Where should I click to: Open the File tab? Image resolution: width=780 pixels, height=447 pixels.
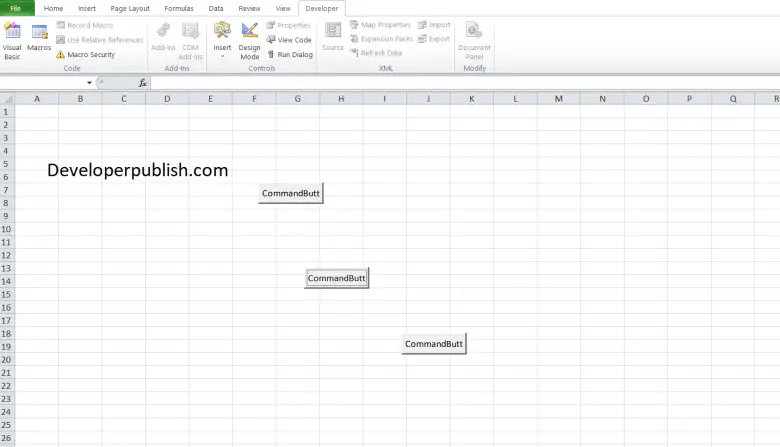(16, 8)
